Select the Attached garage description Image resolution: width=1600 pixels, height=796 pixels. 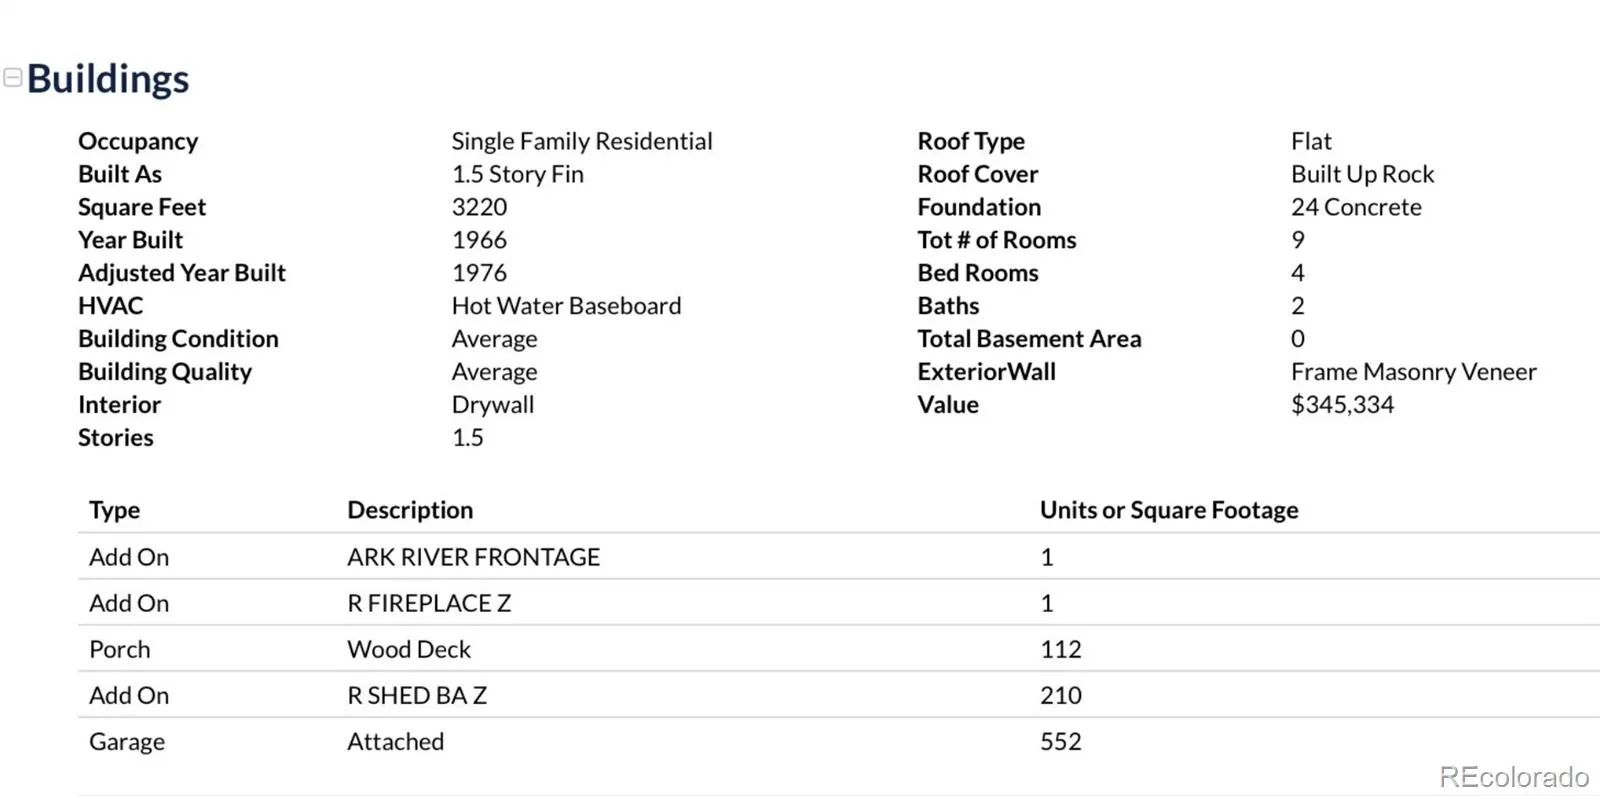click(x=395, y=741)
